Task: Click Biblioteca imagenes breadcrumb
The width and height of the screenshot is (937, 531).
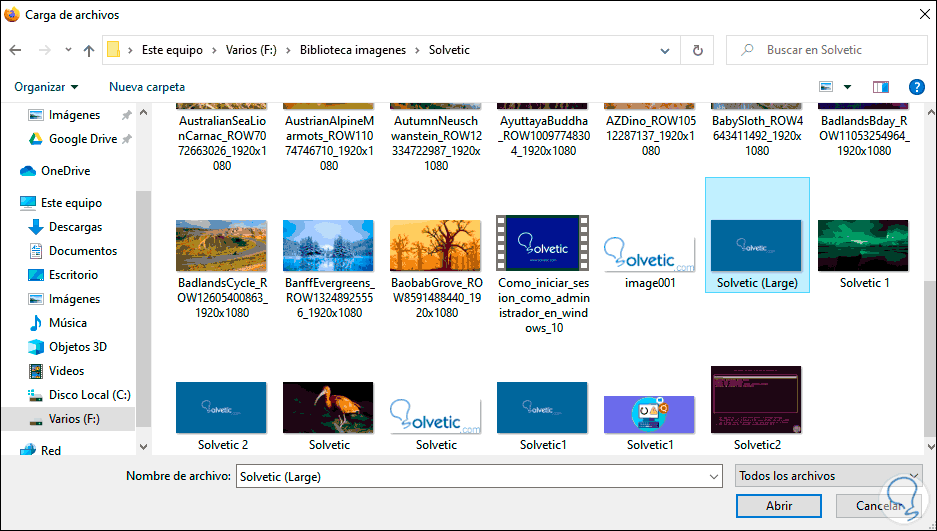Action: (x=353, y=50)
